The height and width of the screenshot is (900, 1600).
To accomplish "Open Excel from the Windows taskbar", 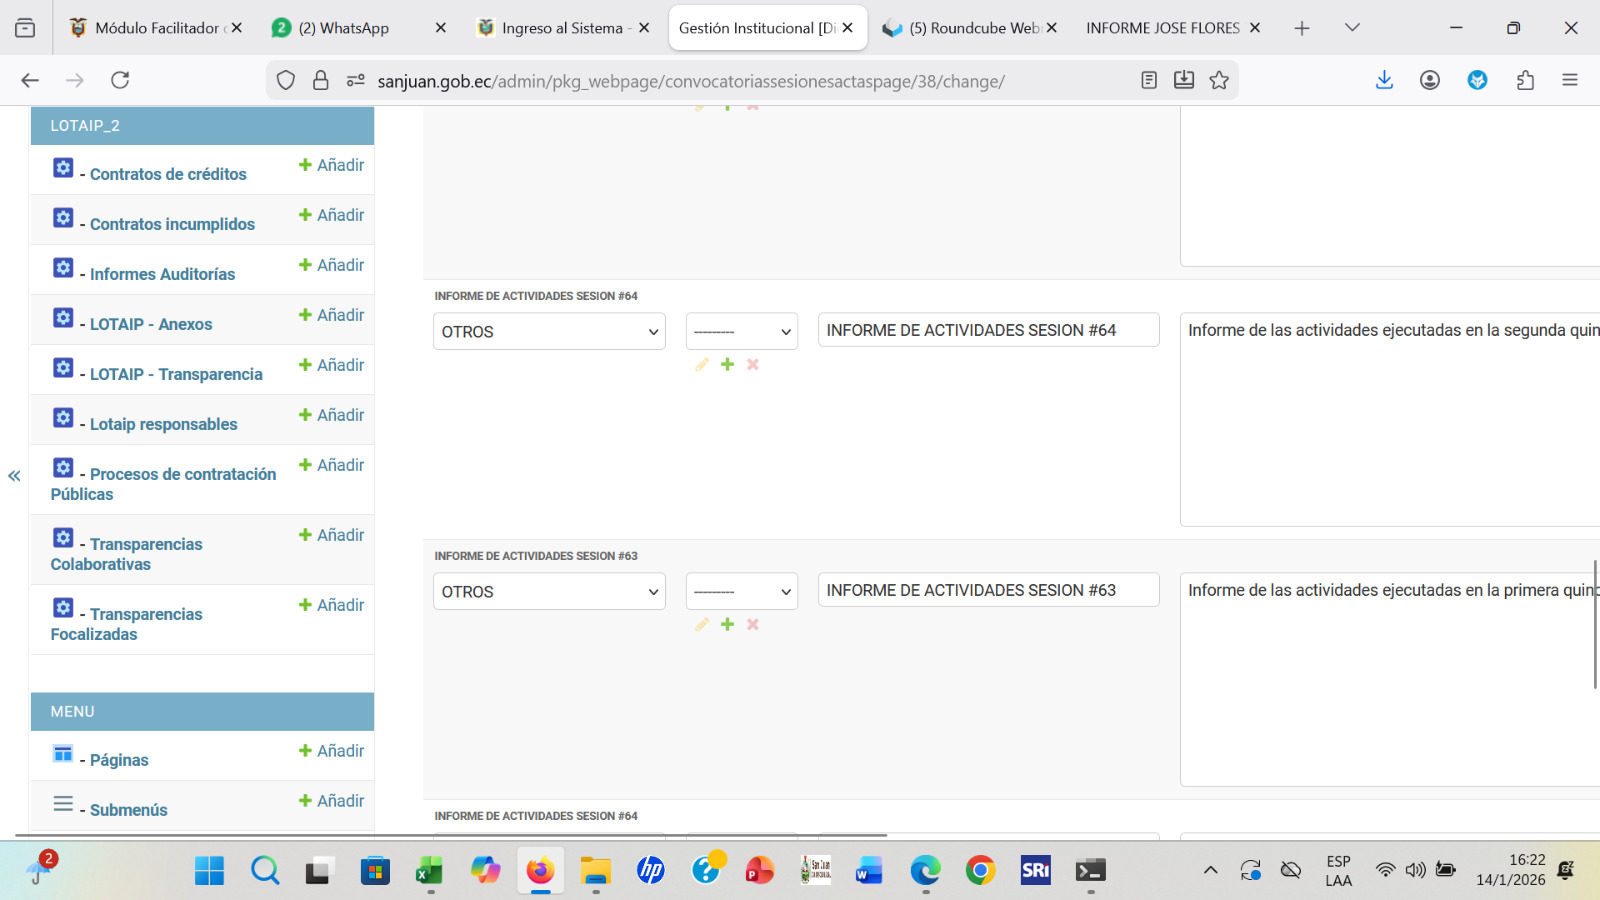I will [429, 871].
